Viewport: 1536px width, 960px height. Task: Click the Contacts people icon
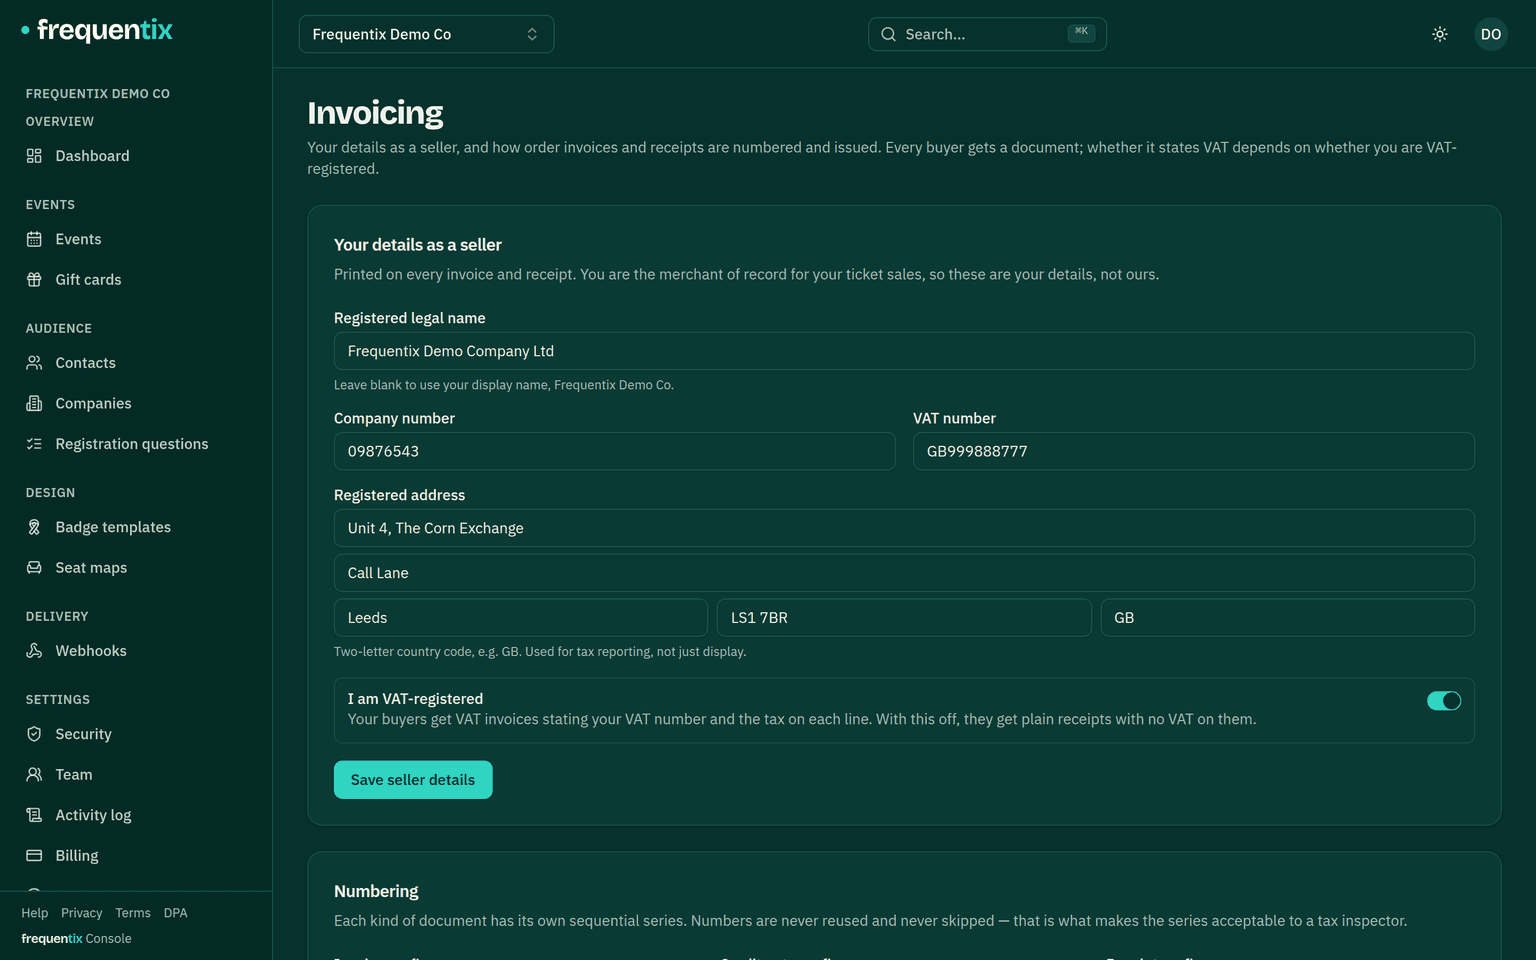(x=34, y=363)
